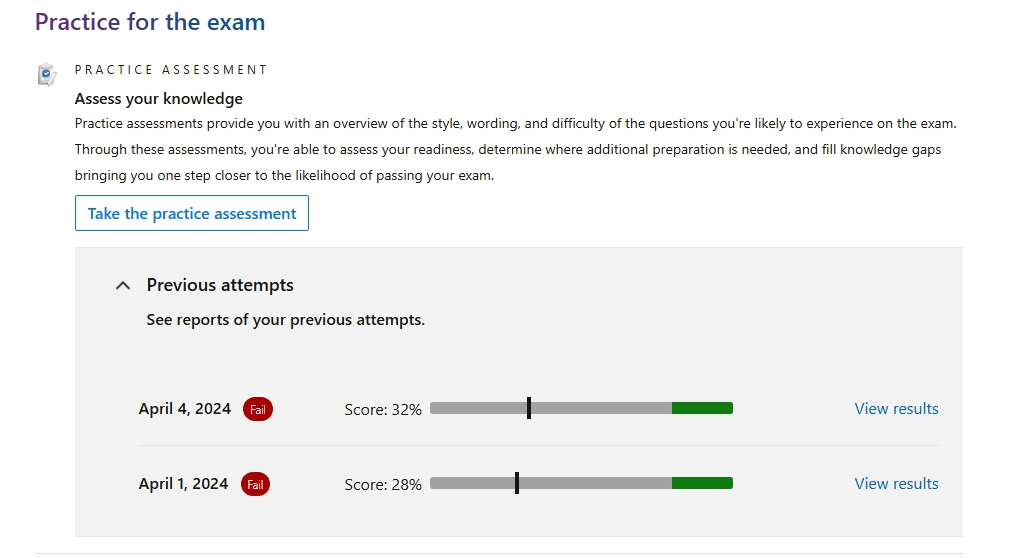The height and width of the screenshot is (558, 1021).
Task: Click the practice assessment clipboard icon
Action: 46,74
